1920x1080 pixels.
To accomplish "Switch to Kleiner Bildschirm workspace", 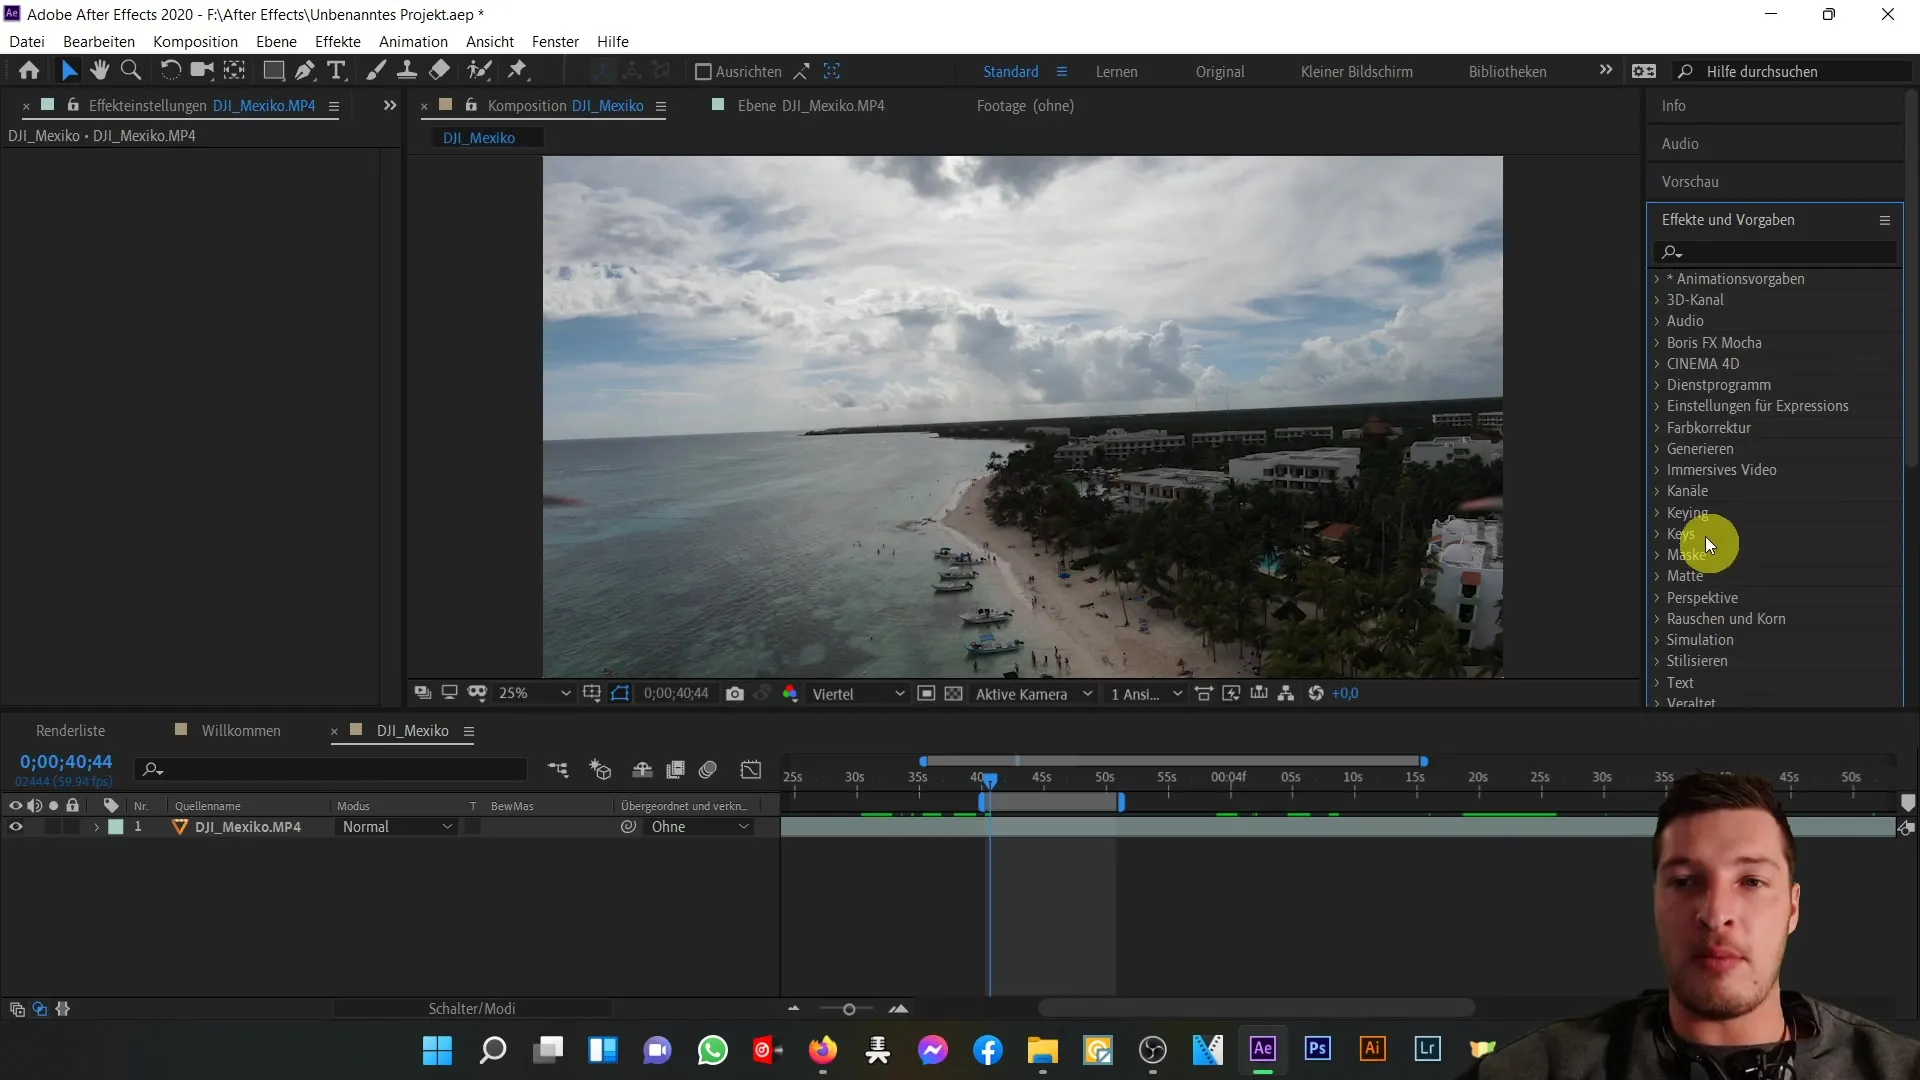I will click(1356, 72).
